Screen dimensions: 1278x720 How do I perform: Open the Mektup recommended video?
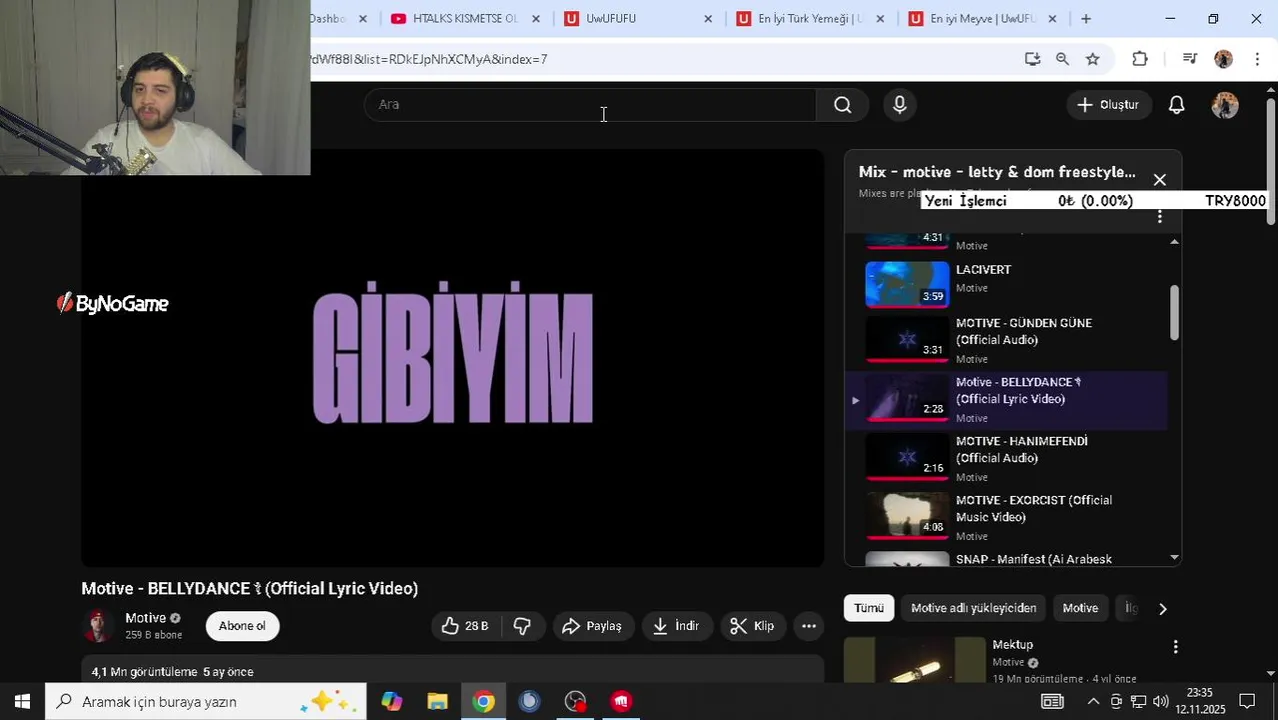(x=1012, y=645)
